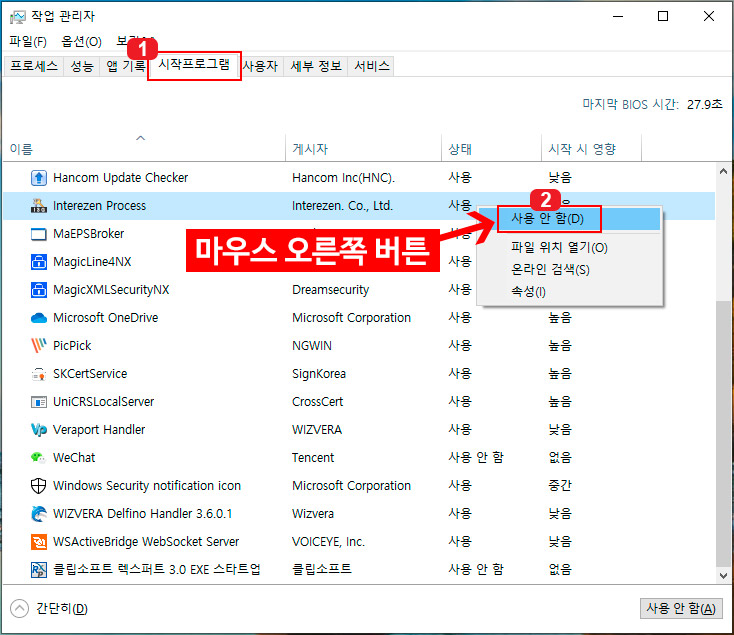Select the 시작프로그램 tab
This screenshot has width=734, height=635.
point(194,65)
